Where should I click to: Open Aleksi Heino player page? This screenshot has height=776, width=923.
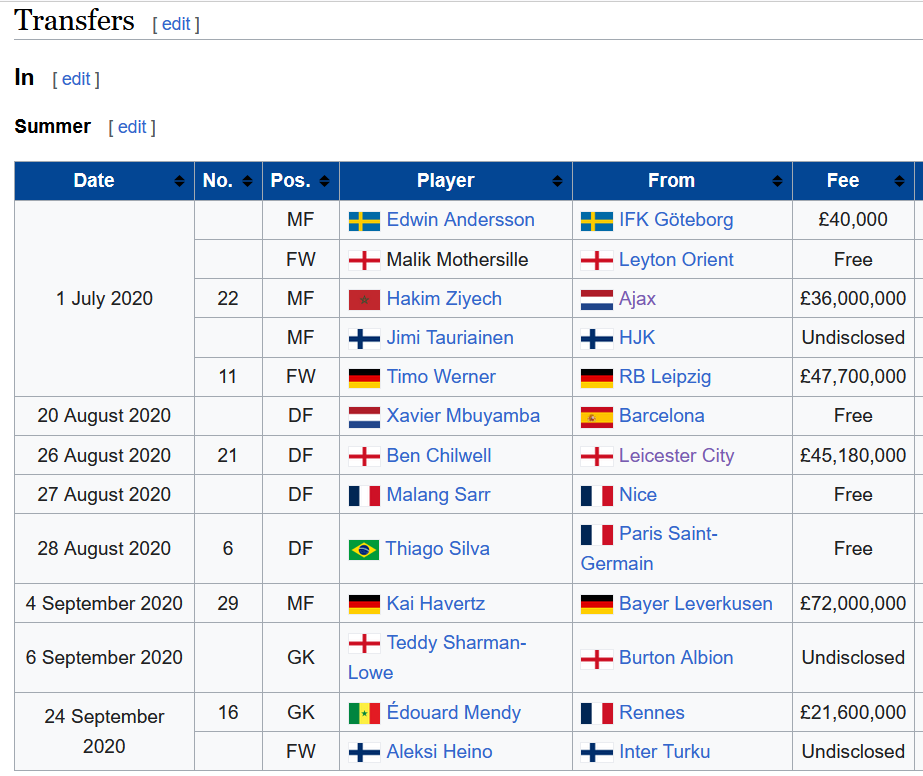pyautogui.click(x=439, y=752)
